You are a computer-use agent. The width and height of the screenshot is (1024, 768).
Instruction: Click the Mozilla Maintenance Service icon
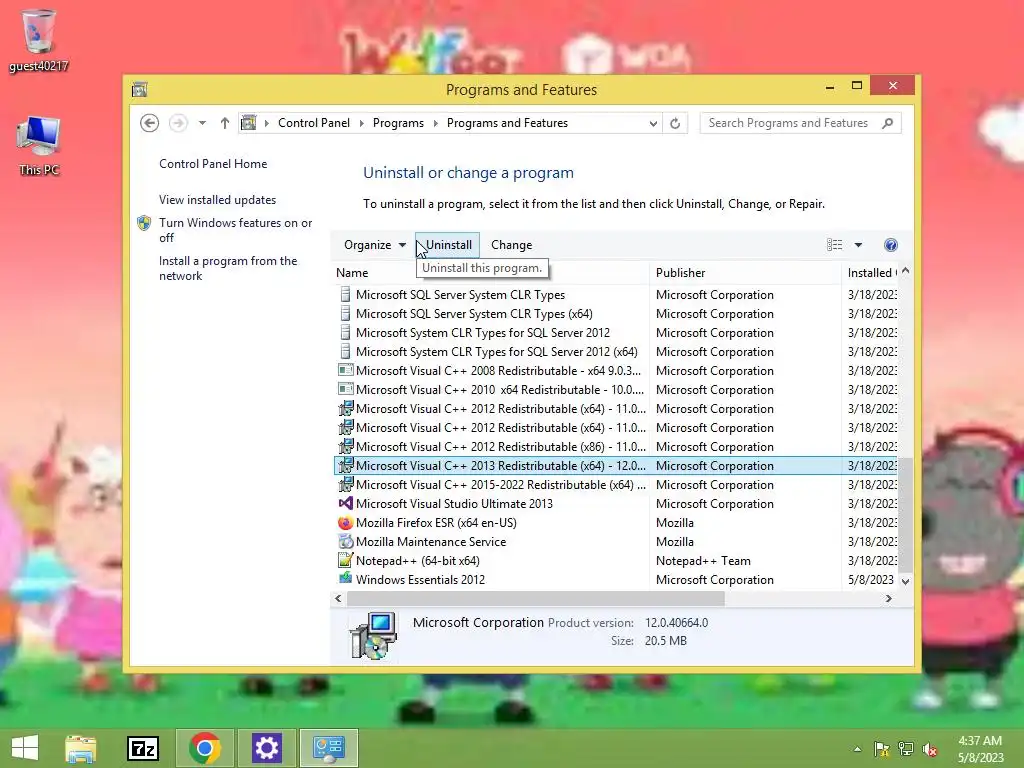(x=345, y=541)
